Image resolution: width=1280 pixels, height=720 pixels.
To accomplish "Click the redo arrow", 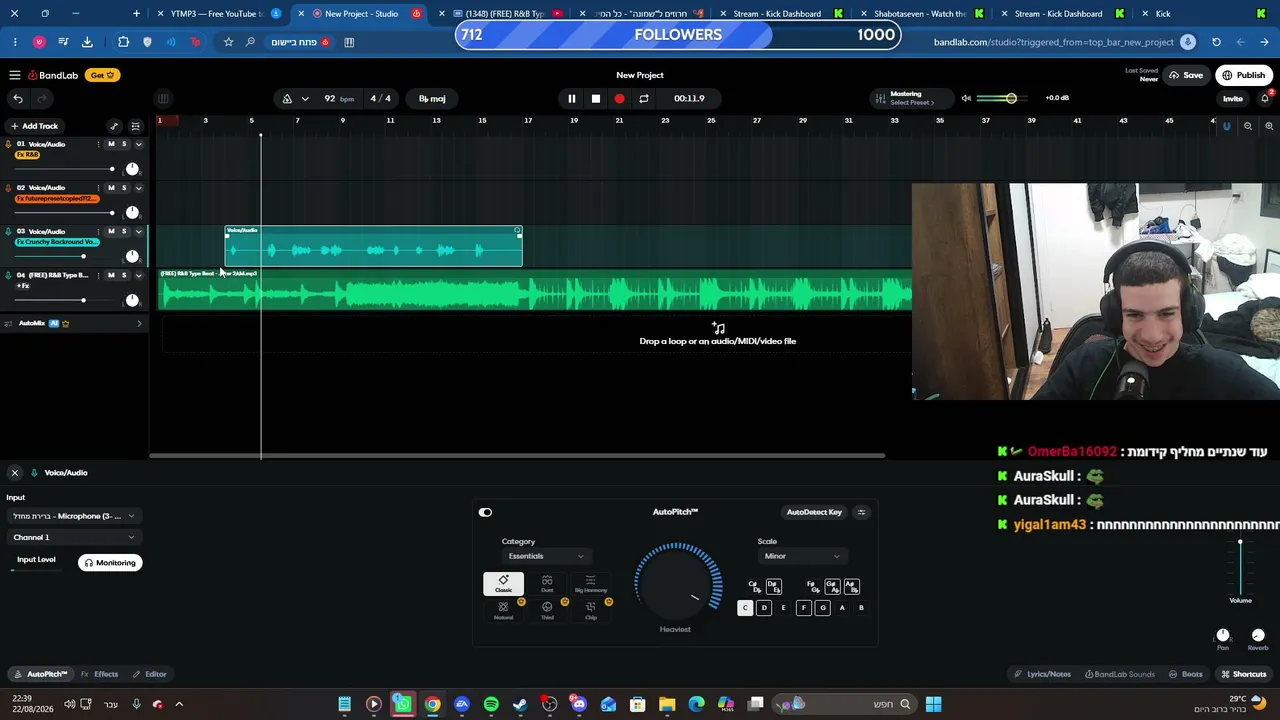I will tap(42, 98).
